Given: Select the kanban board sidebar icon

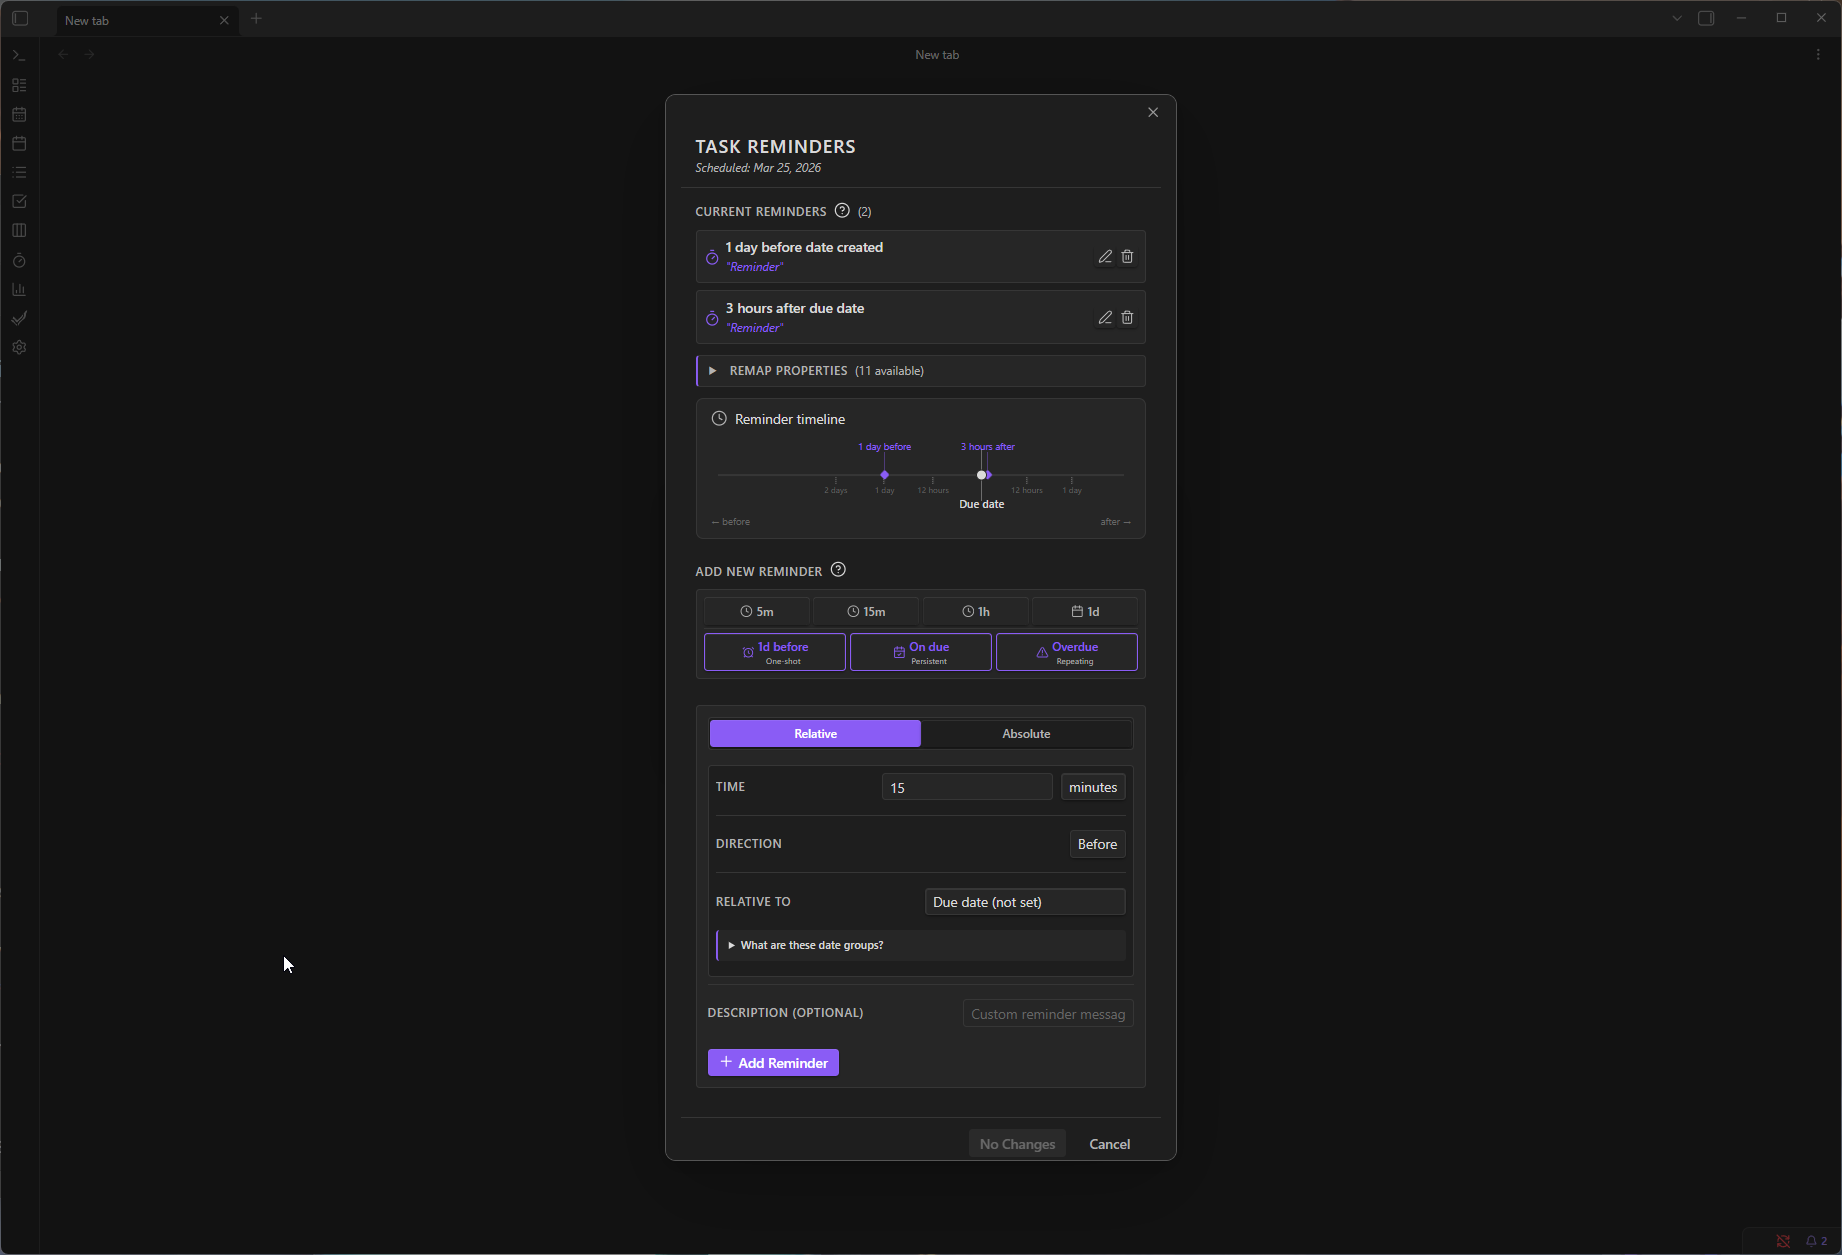Looking at the screenshot, I should tap(19, 85).
